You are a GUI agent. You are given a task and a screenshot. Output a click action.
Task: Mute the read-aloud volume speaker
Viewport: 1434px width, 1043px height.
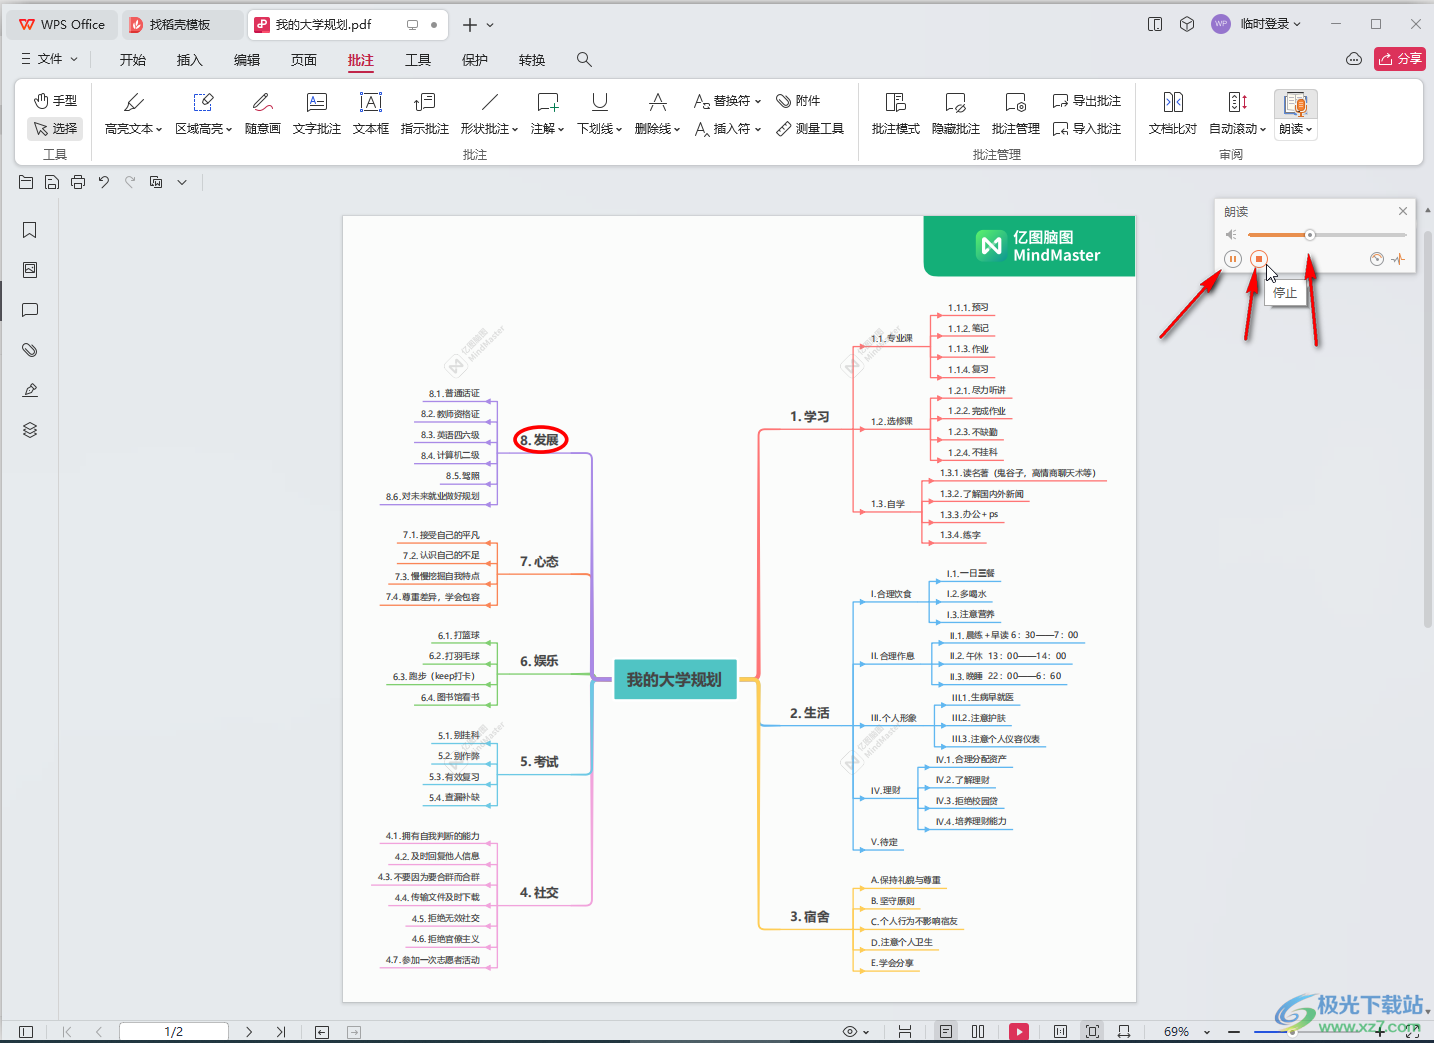(1231, 235)
